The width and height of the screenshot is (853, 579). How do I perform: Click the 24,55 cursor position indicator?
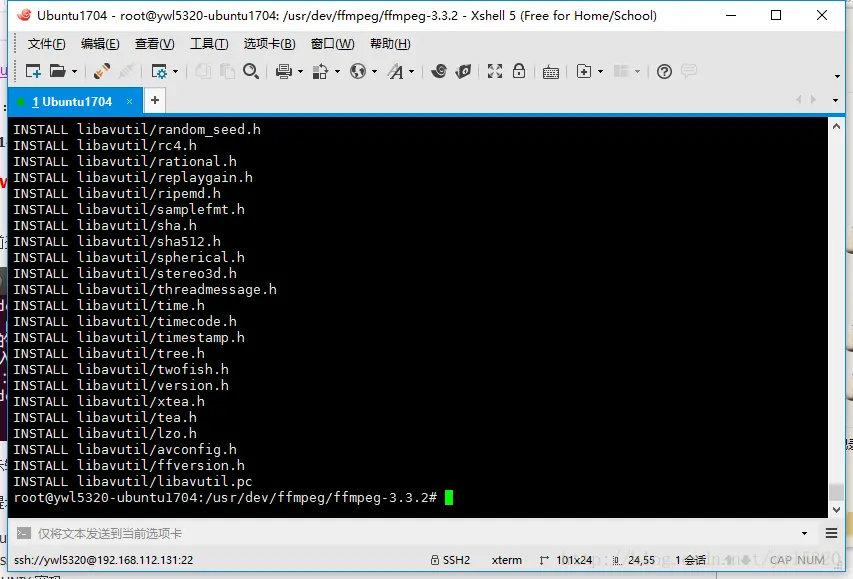(x=634, y=560)
